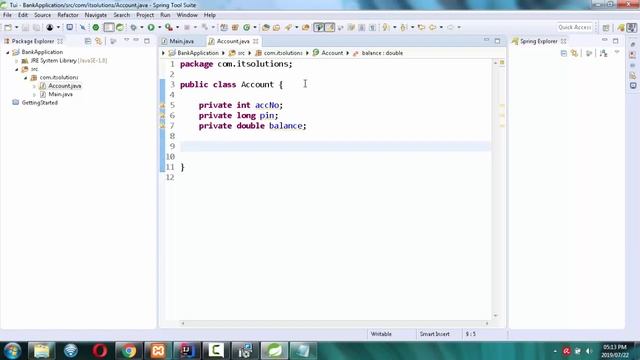Click the Save All toolbar icon

click(36, 27)
